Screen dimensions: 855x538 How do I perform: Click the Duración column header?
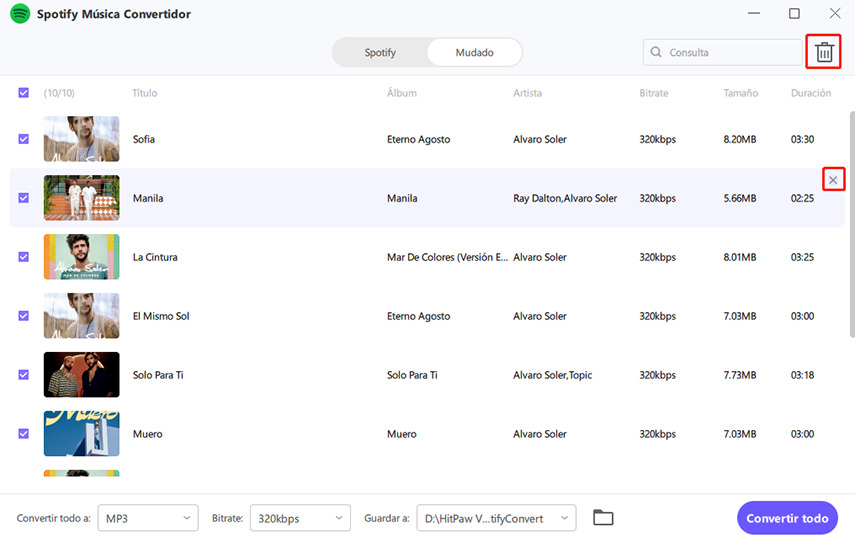811,93
